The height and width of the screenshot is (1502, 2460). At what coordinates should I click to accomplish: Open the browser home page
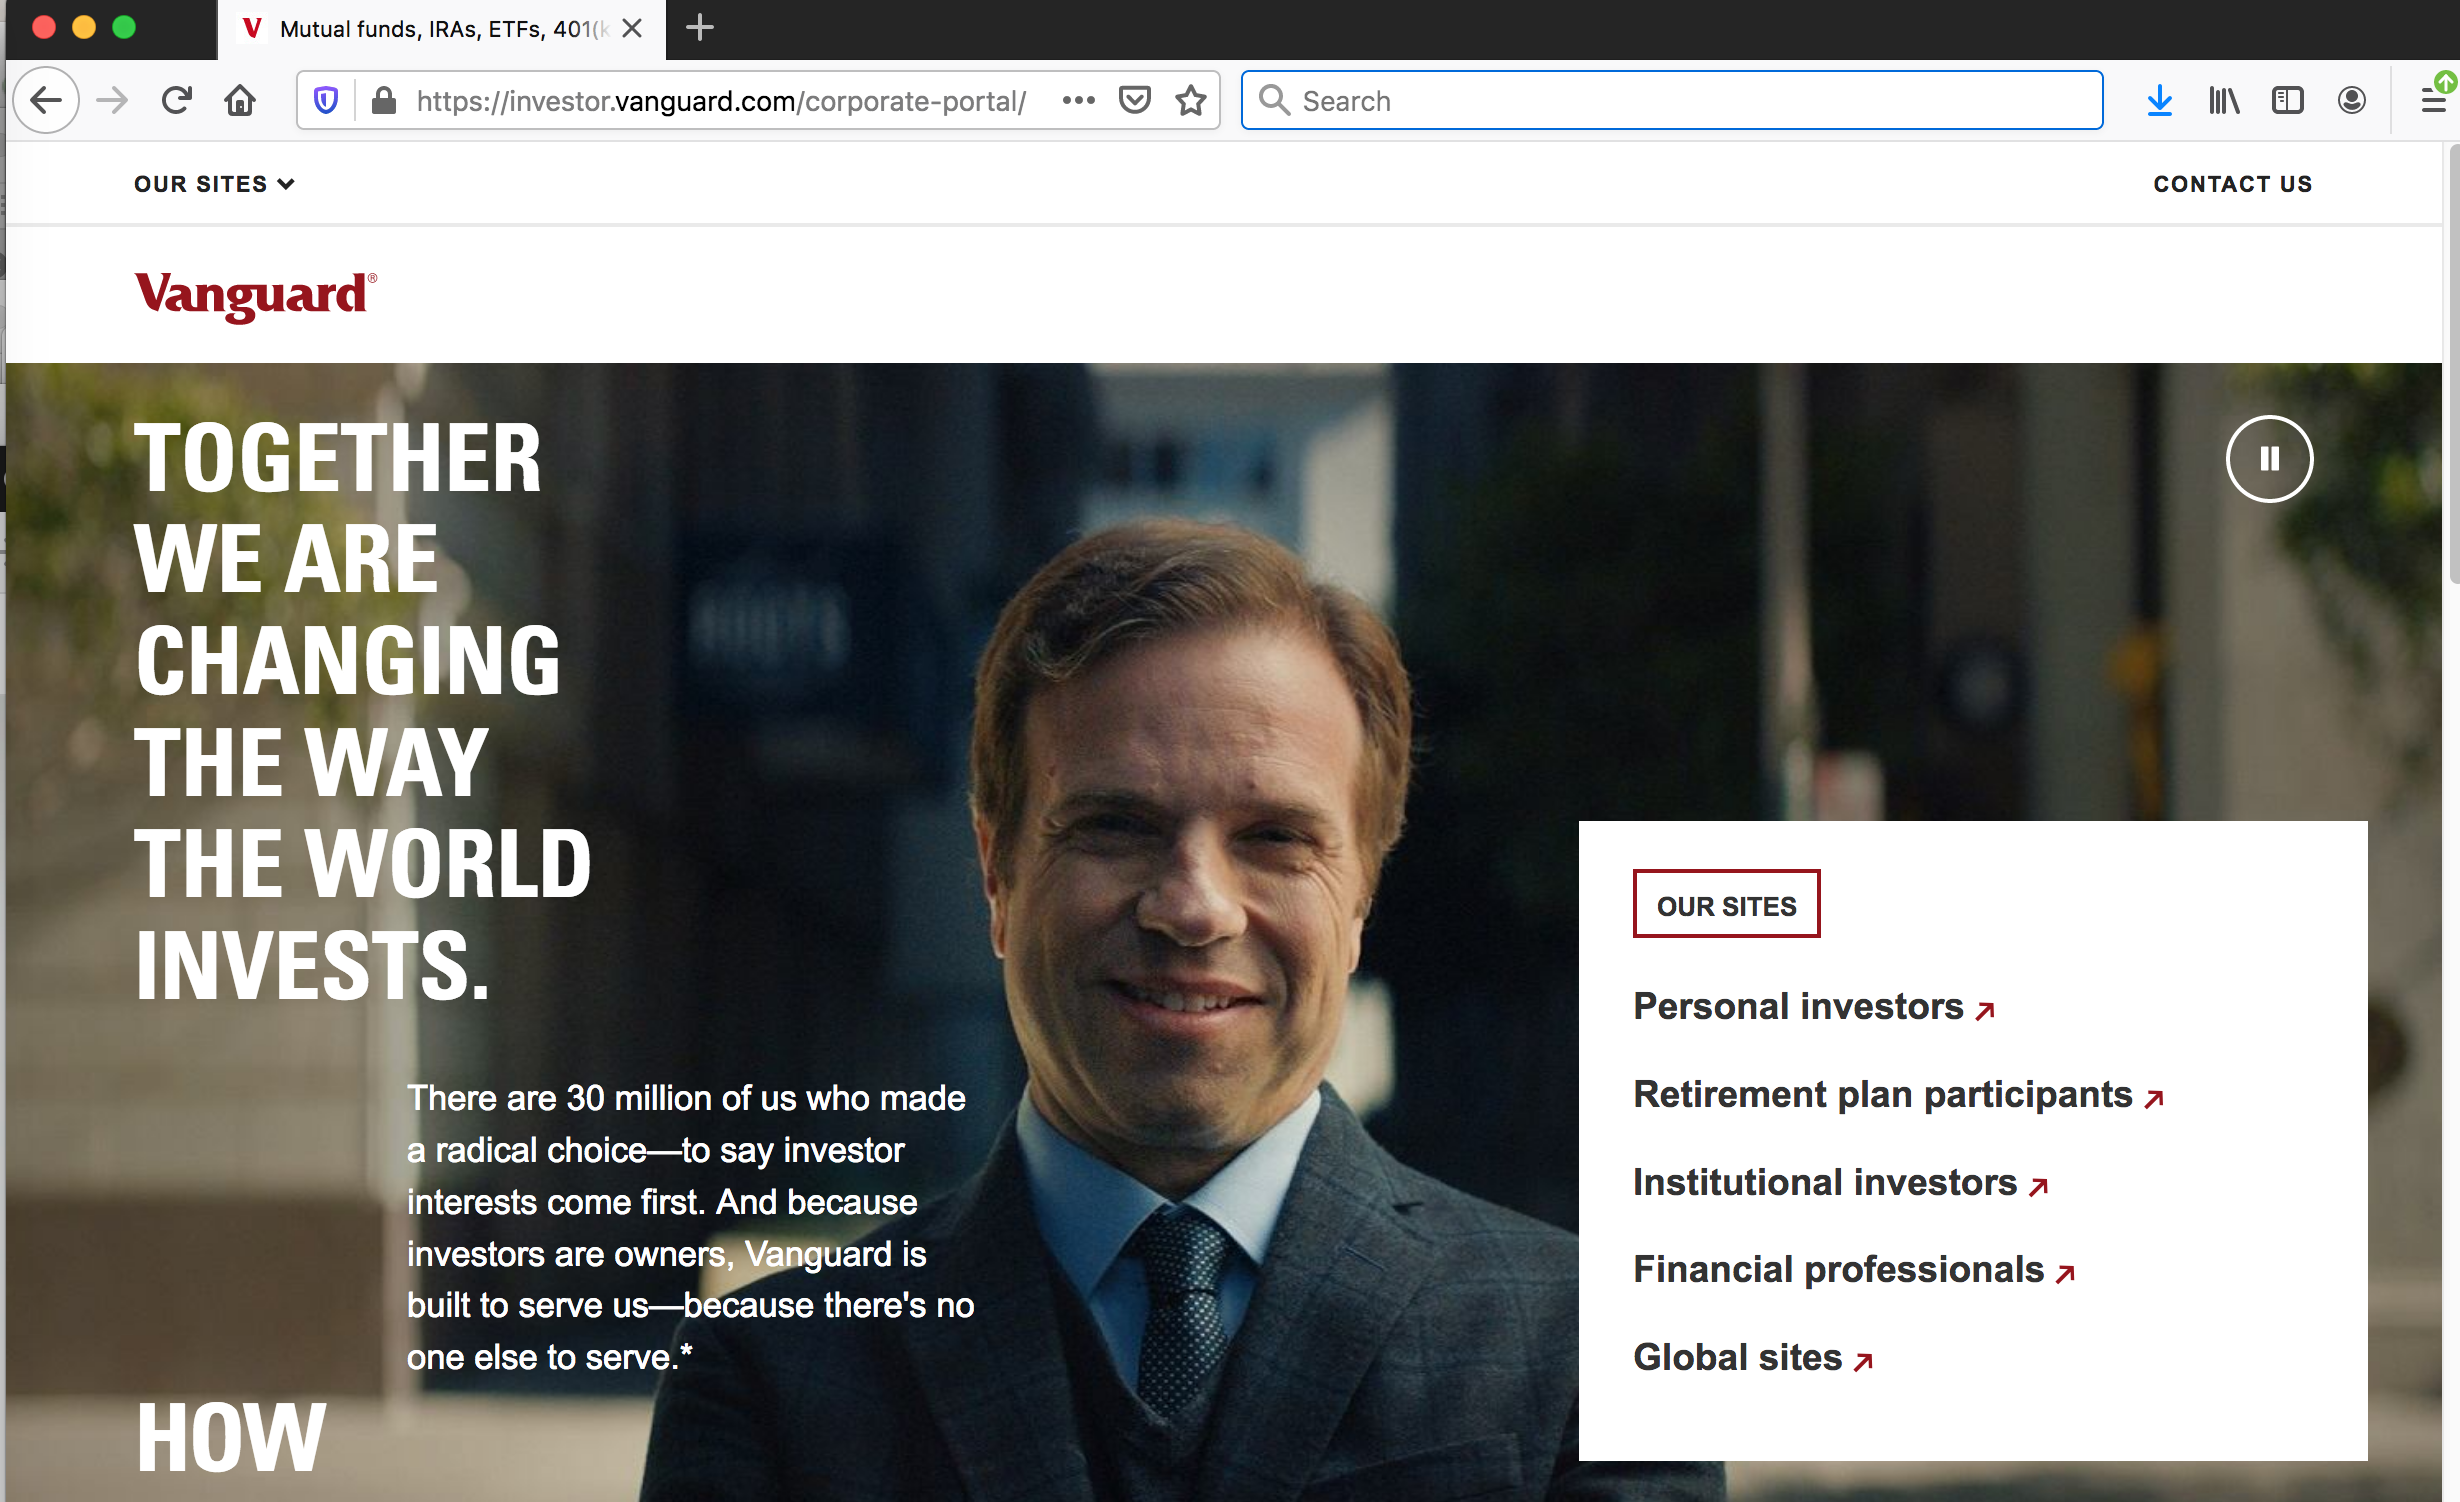click(x=240, y=100)
